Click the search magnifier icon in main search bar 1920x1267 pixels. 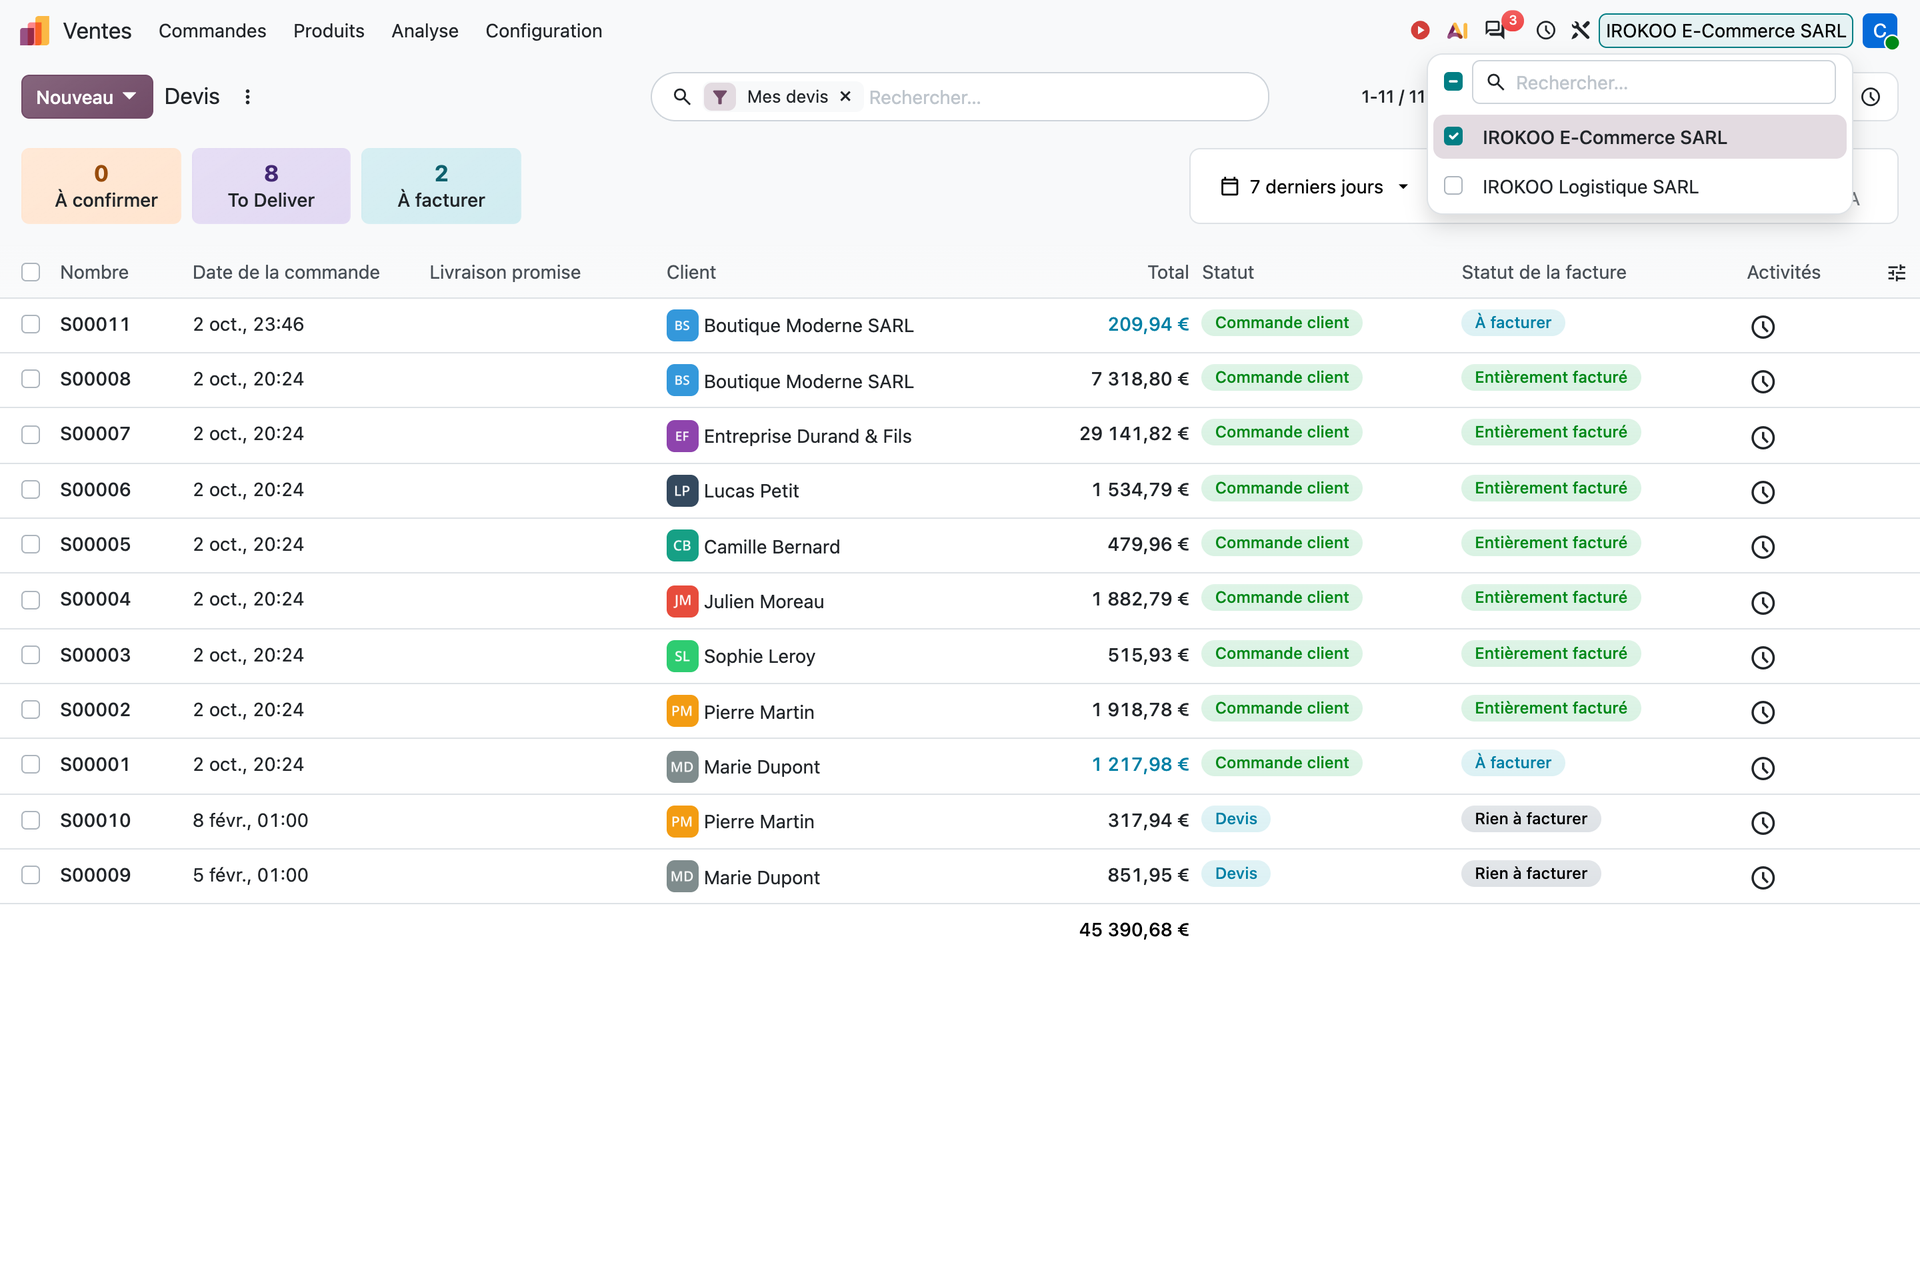[682, 97]
